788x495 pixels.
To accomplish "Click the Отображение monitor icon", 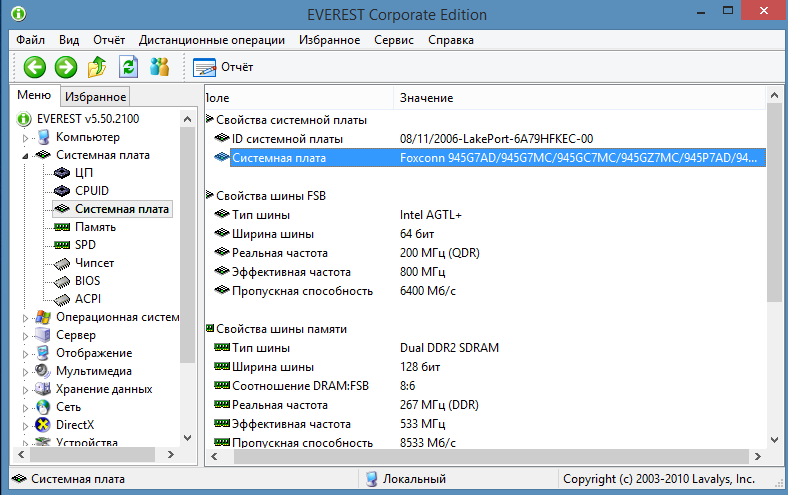I will tap(43, 353).
